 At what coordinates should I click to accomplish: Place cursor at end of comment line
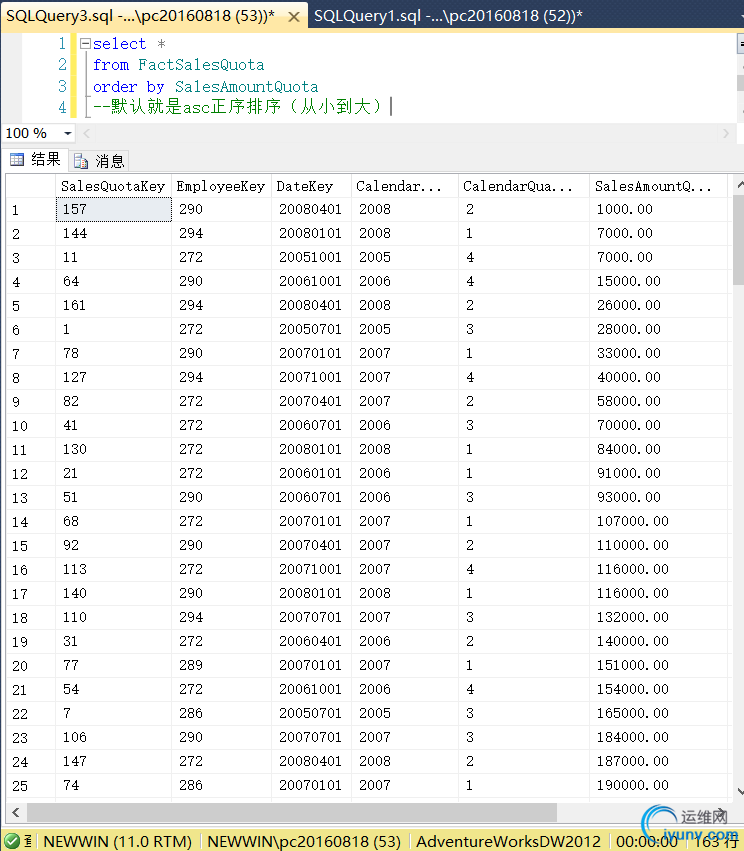tap(389, 106)
